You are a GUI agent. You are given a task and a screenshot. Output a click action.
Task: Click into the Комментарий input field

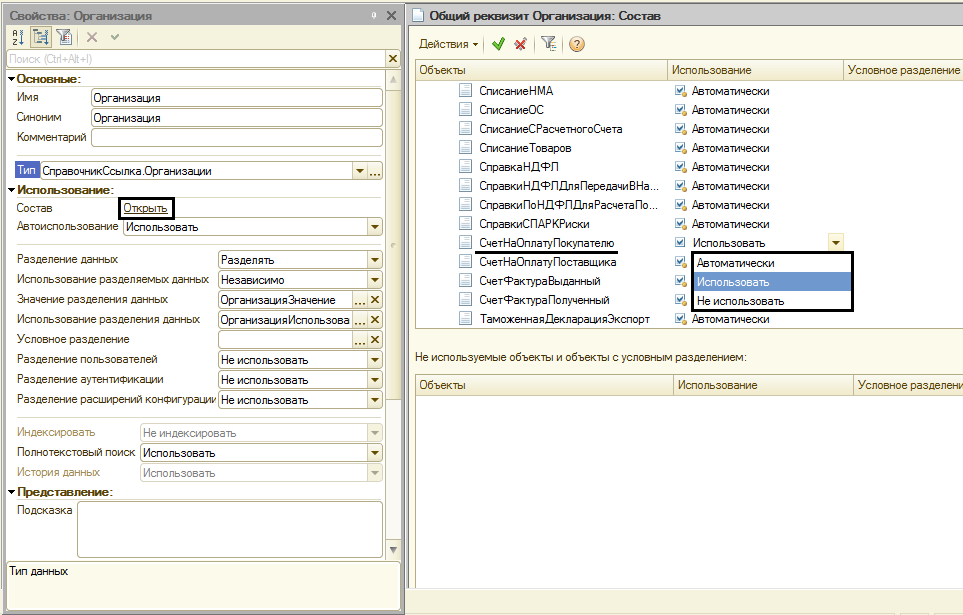coord(236,137)
